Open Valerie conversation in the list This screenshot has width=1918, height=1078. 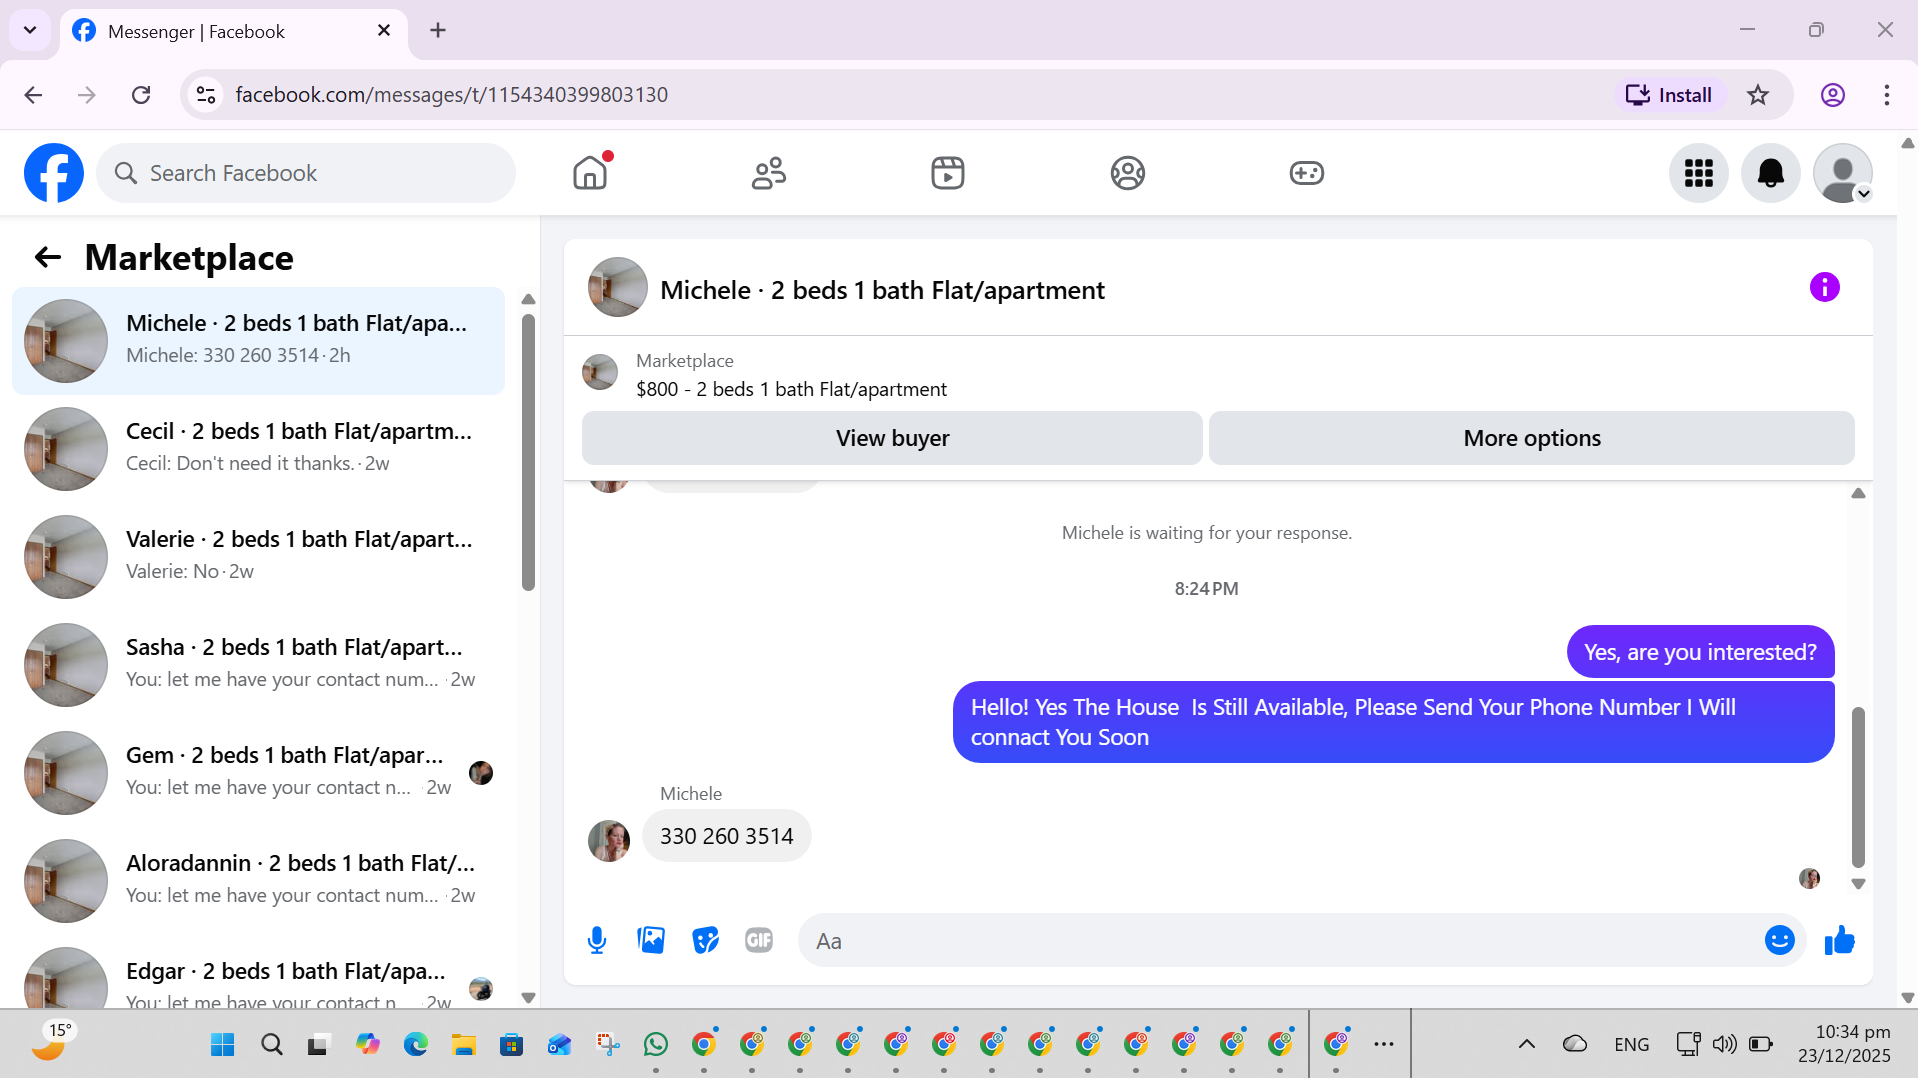tap(258, 557)
